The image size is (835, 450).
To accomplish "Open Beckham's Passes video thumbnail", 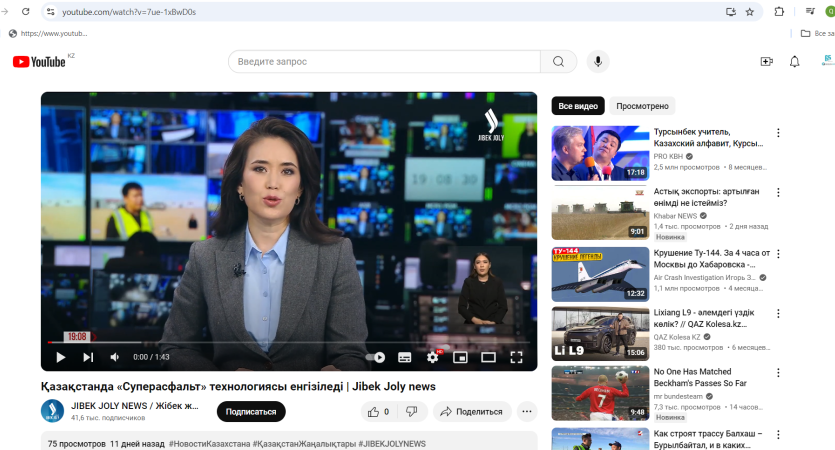I will [600, 393].
